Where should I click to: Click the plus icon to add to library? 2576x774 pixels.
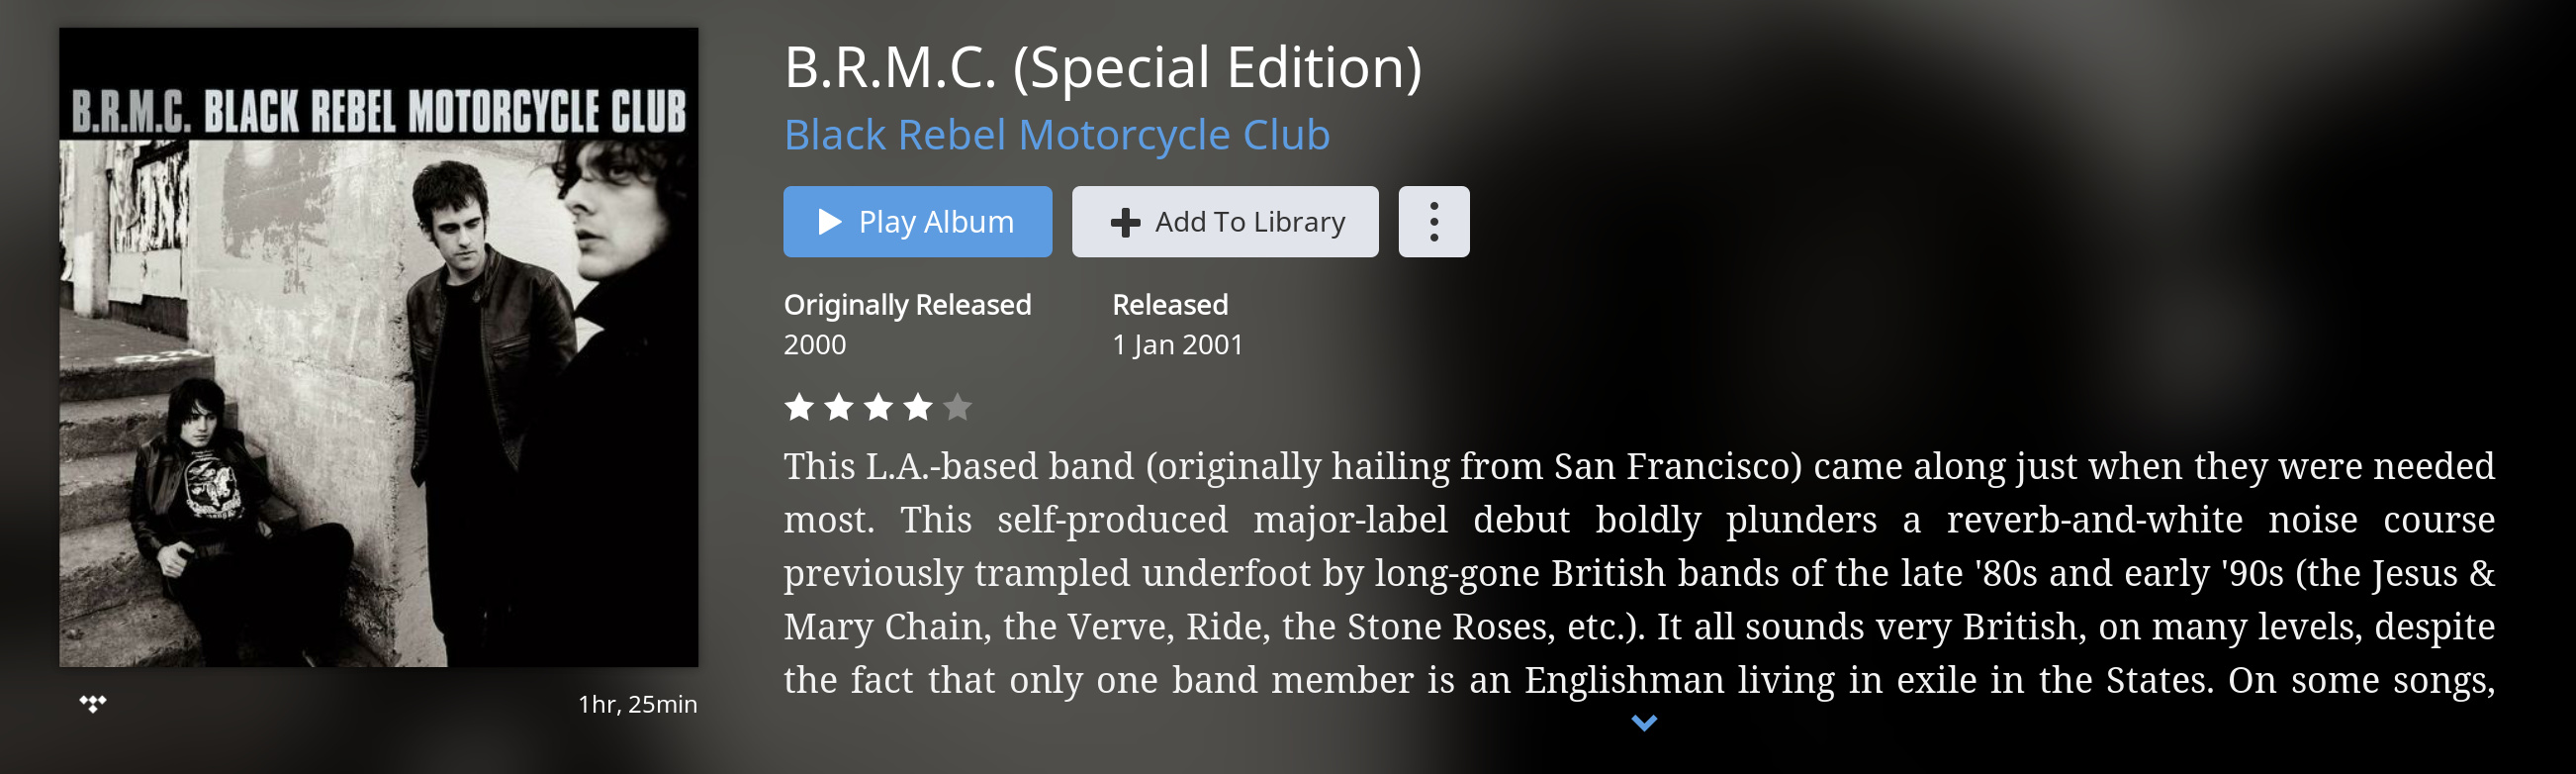coord(1125,222)
